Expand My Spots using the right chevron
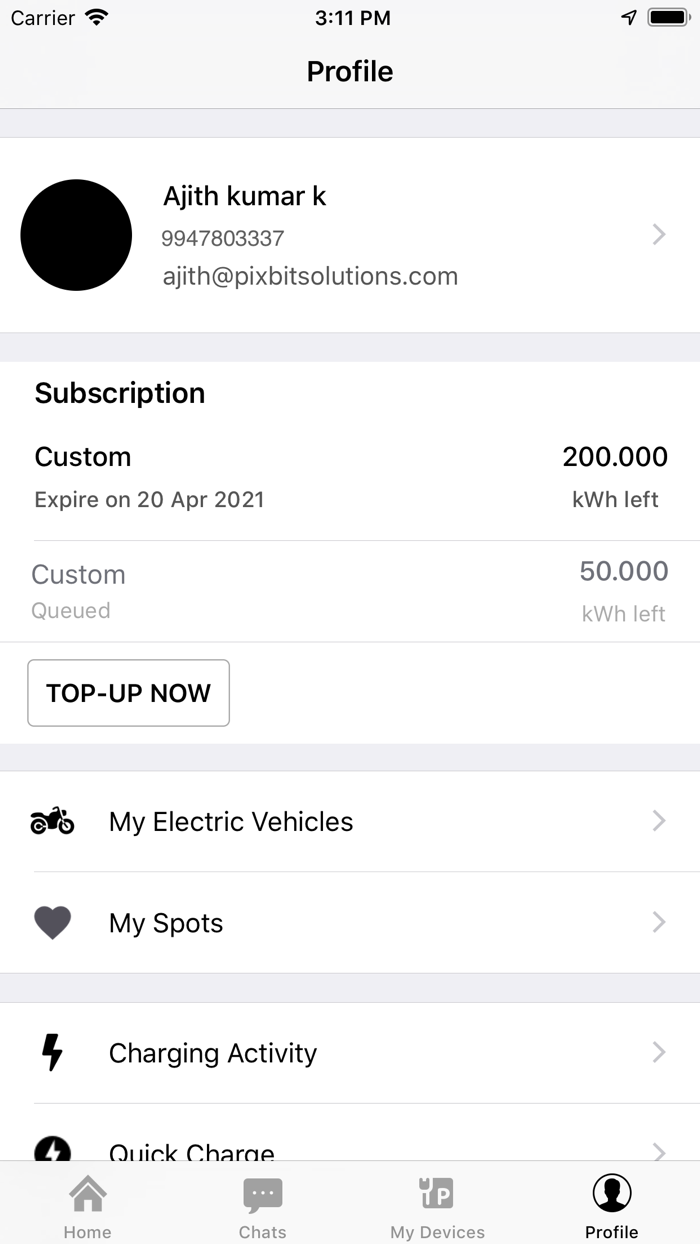Image resolution: width=700 pixels, height=1244 pixels. 659,922
